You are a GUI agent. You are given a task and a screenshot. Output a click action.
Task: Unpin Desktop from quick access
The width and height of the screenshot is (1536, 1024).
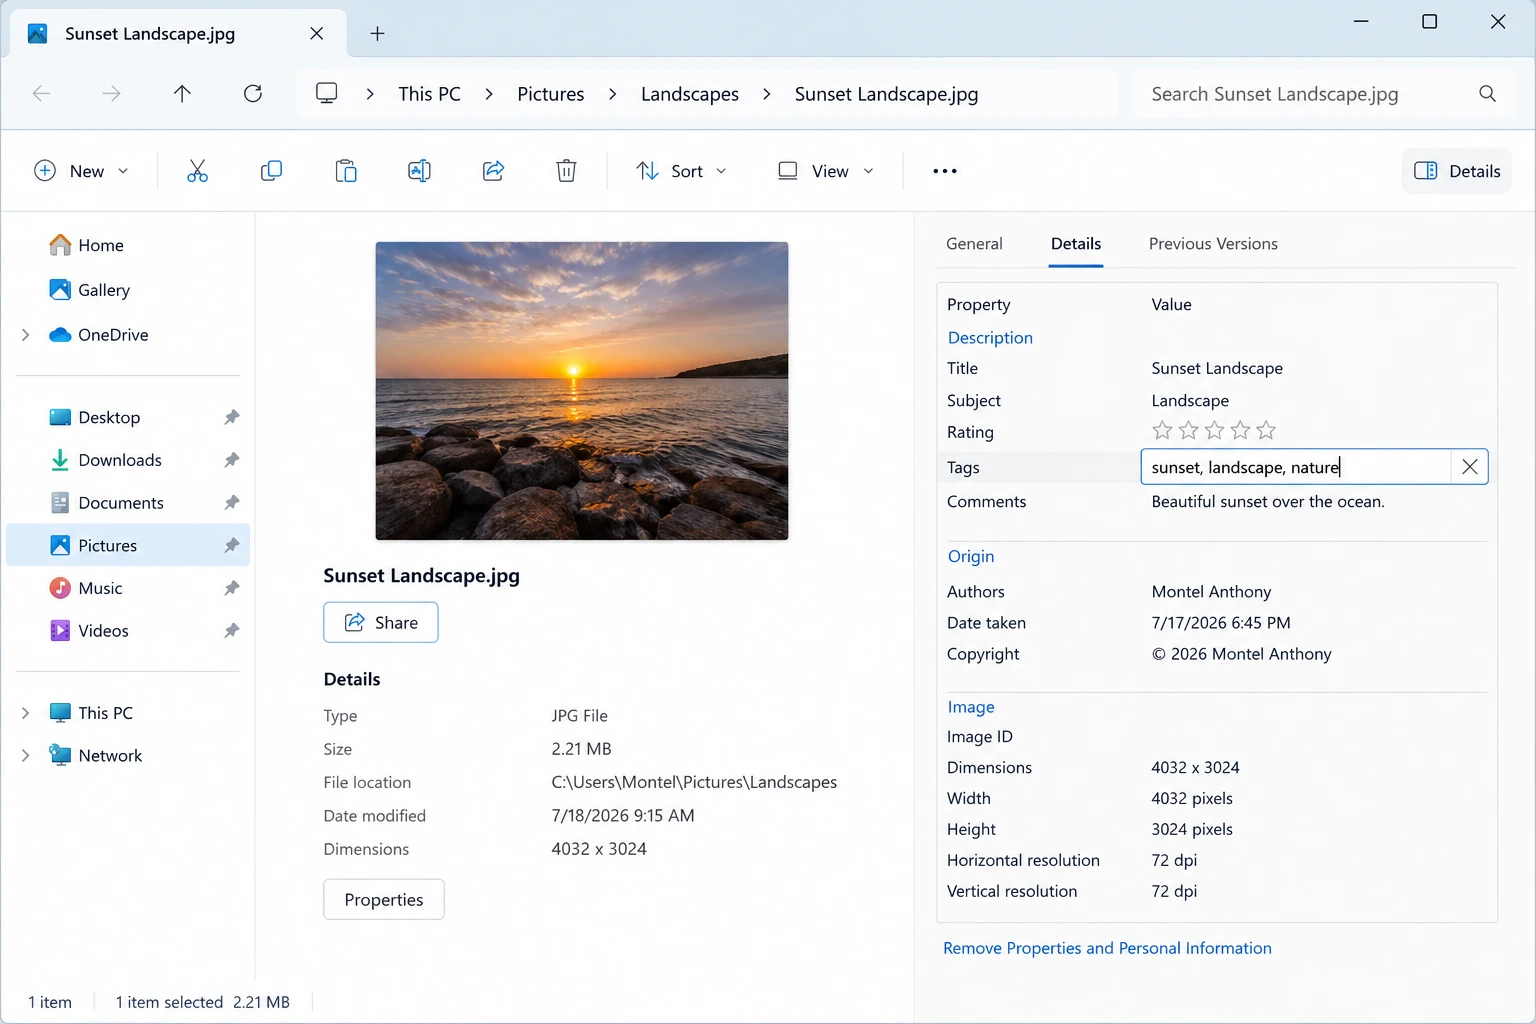click(232, 417)
